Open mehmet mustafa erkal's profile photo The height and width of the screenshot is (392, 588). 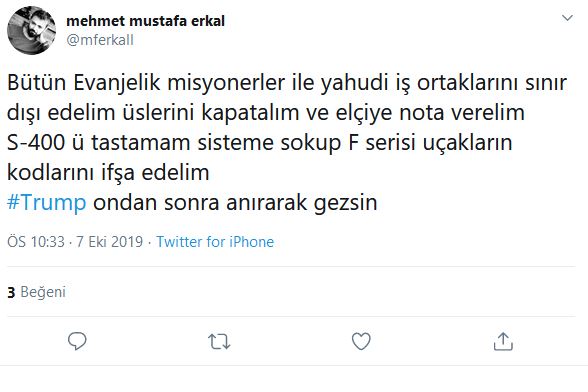click(32, 30)
